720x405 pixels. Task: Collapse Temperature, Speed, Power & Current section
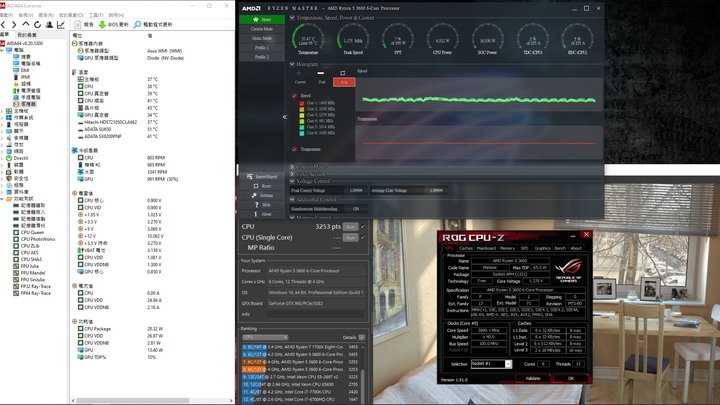click(292, 17)
